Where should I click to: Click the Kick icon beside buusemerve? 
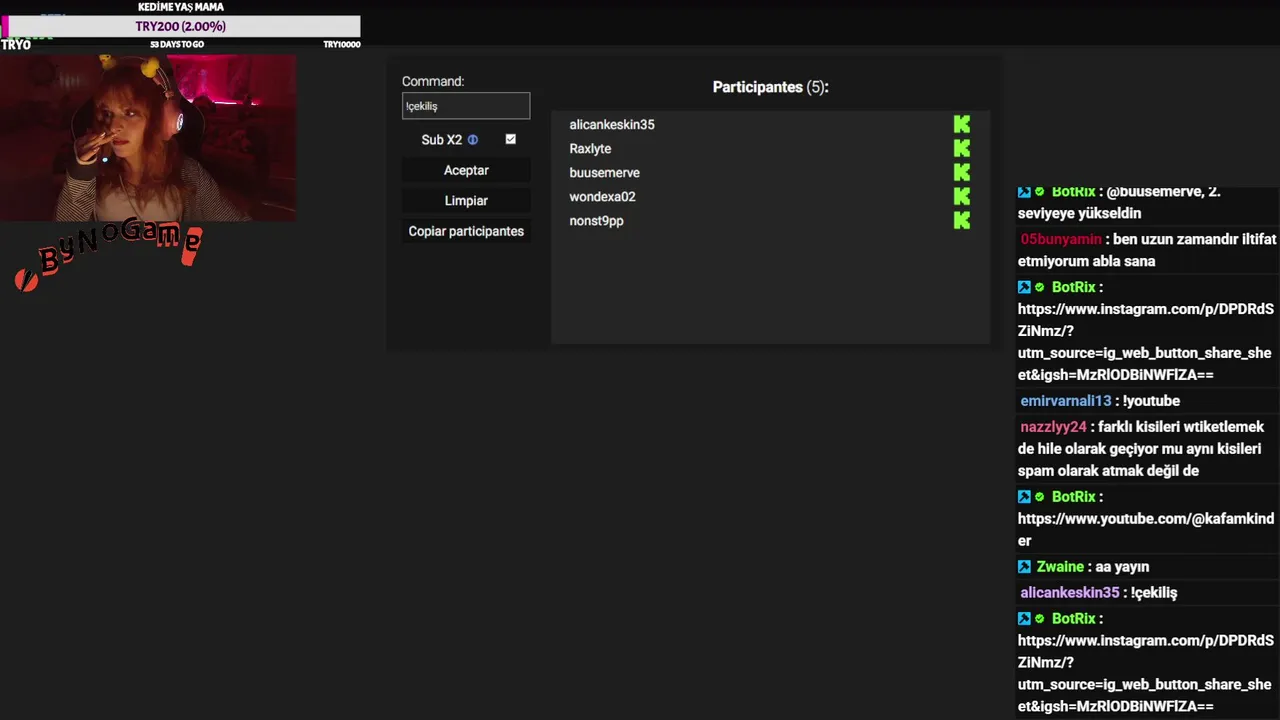pos(962,172)
